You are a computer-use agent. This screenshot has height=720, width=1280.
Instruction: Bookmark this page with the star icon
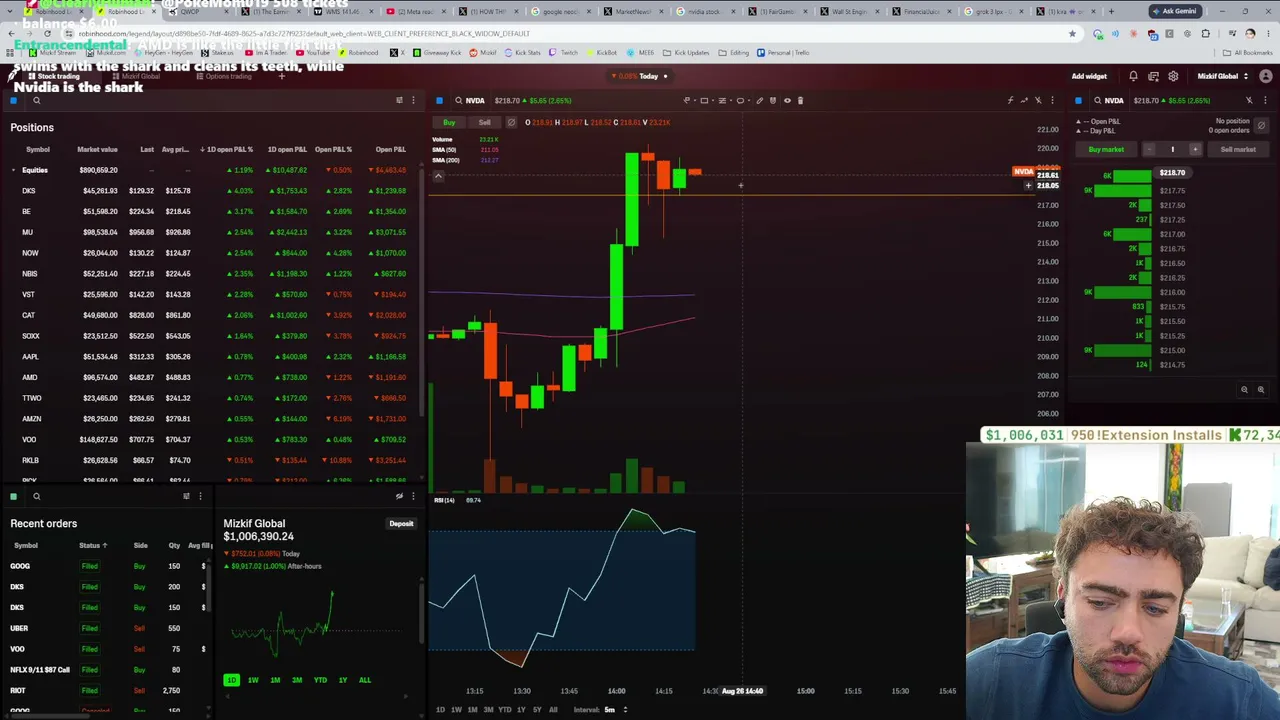pos(1072,33)
